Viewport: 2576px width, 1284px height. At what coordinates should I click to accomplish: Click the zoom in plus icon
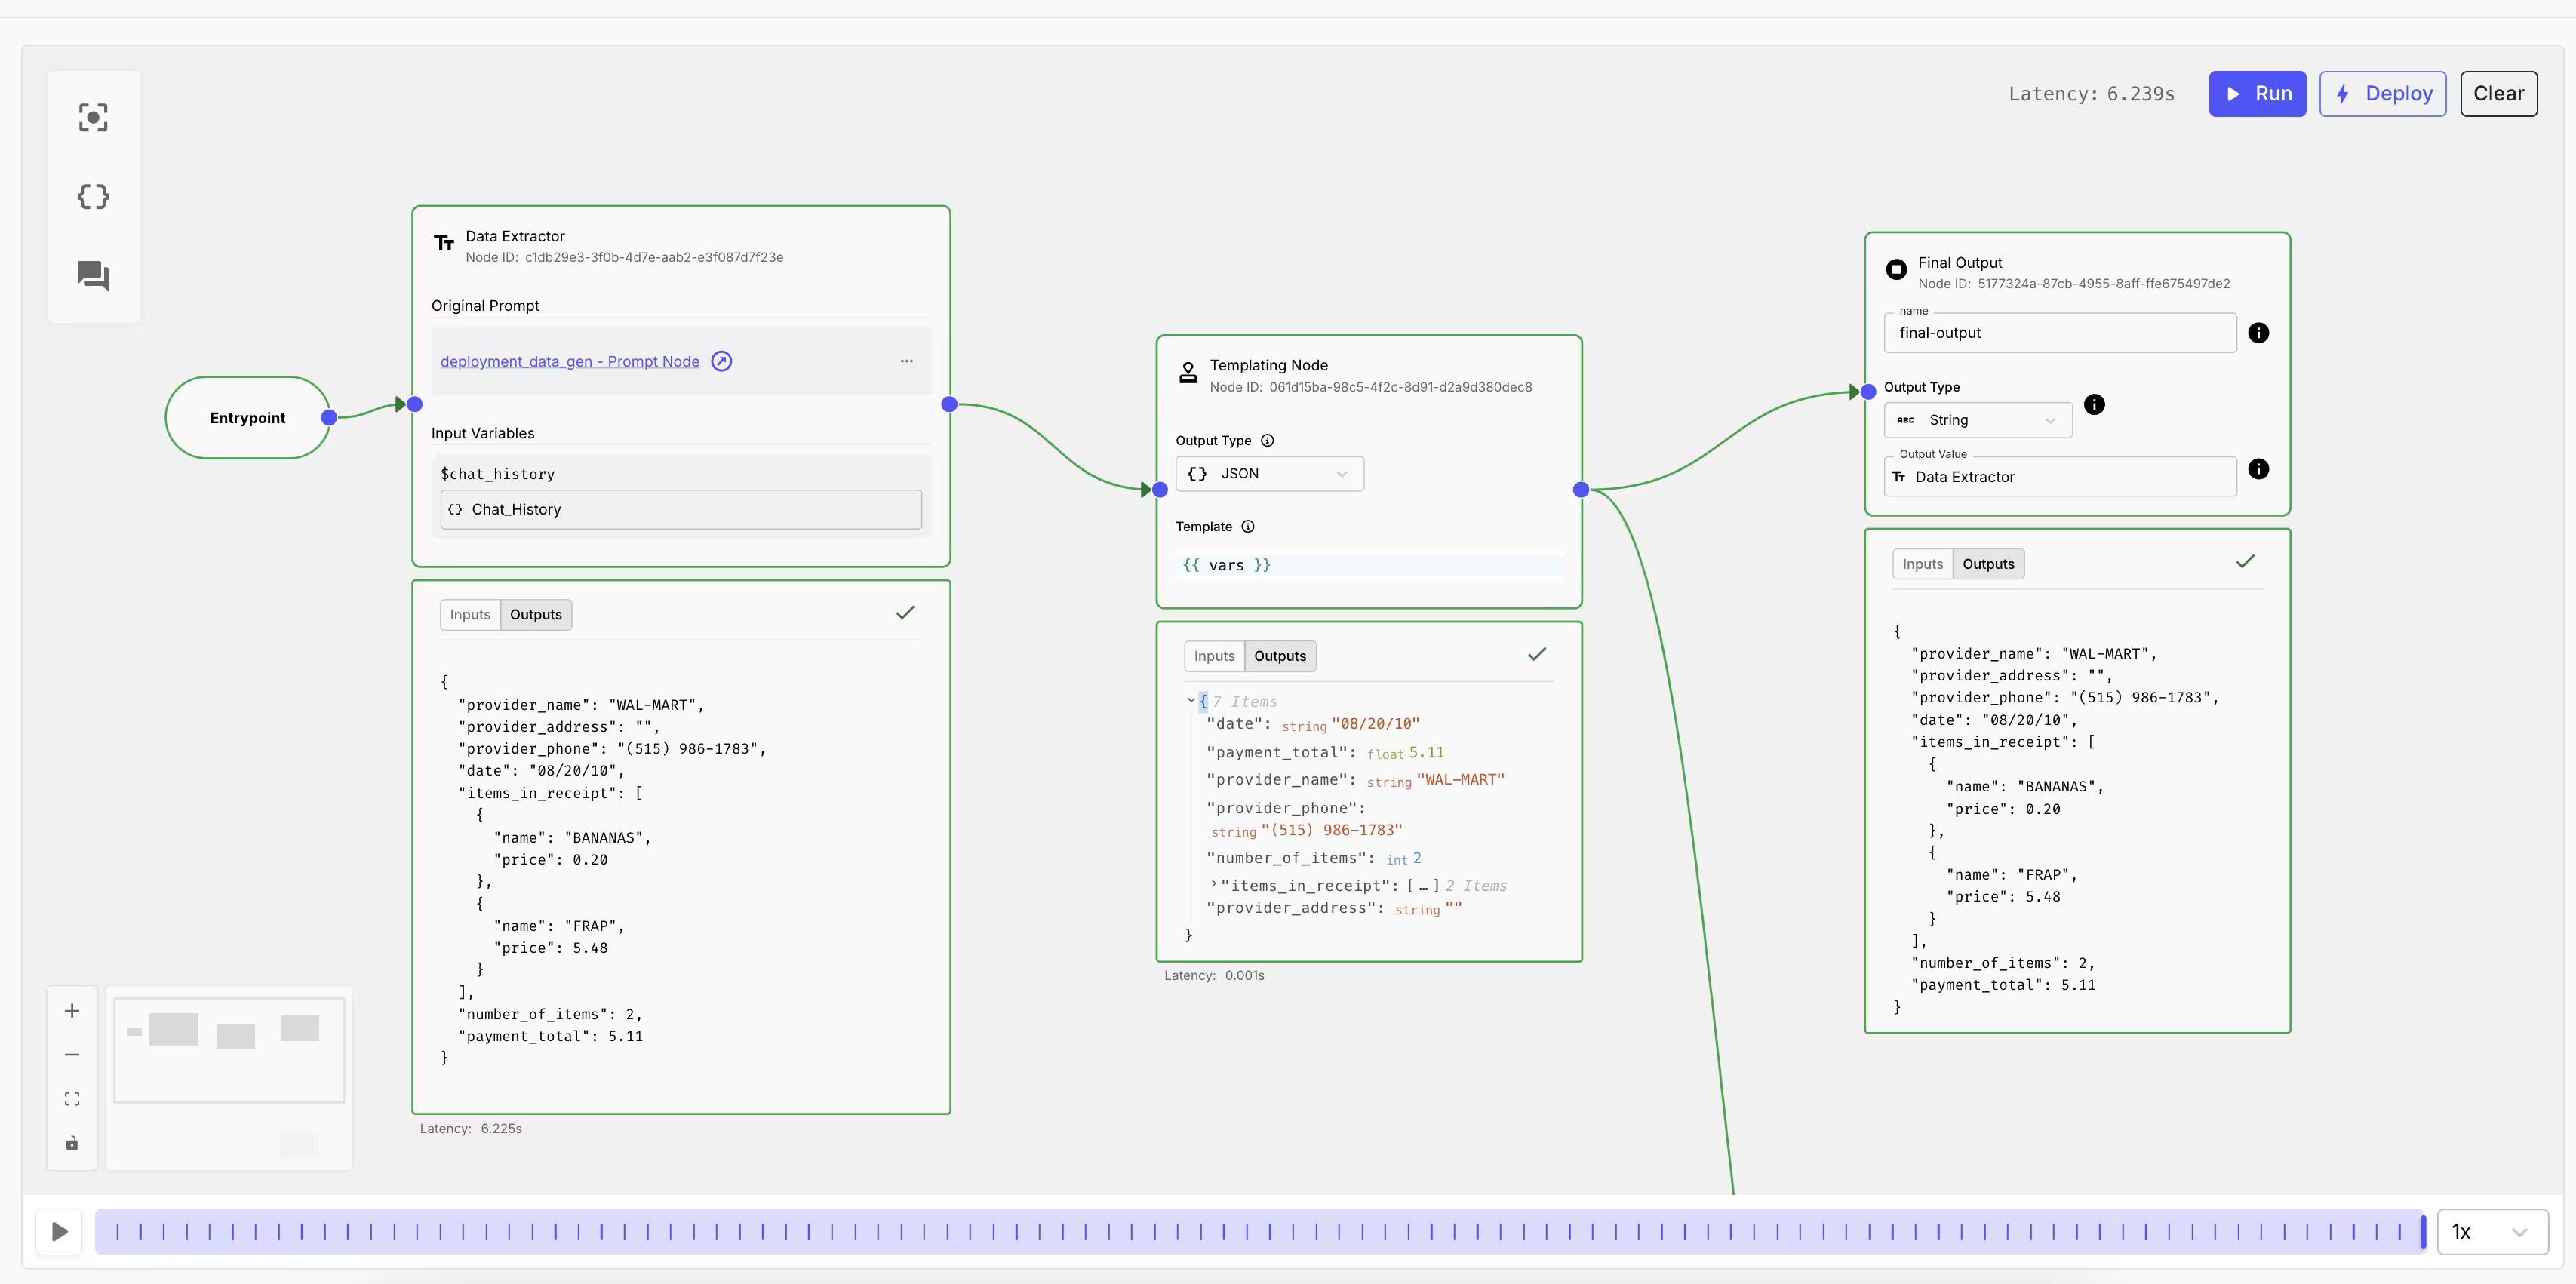coord(72,1011)
